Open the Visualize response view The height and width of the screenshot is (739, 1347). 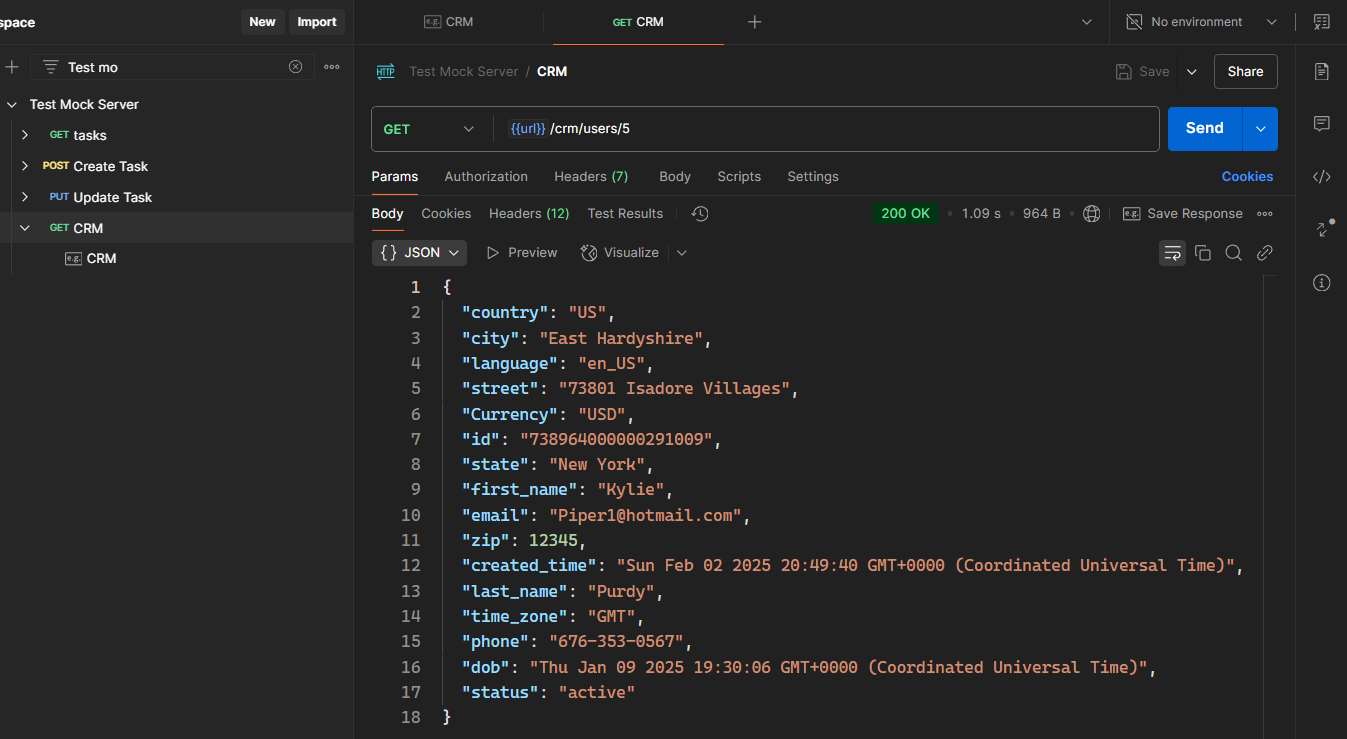(620, 253)
